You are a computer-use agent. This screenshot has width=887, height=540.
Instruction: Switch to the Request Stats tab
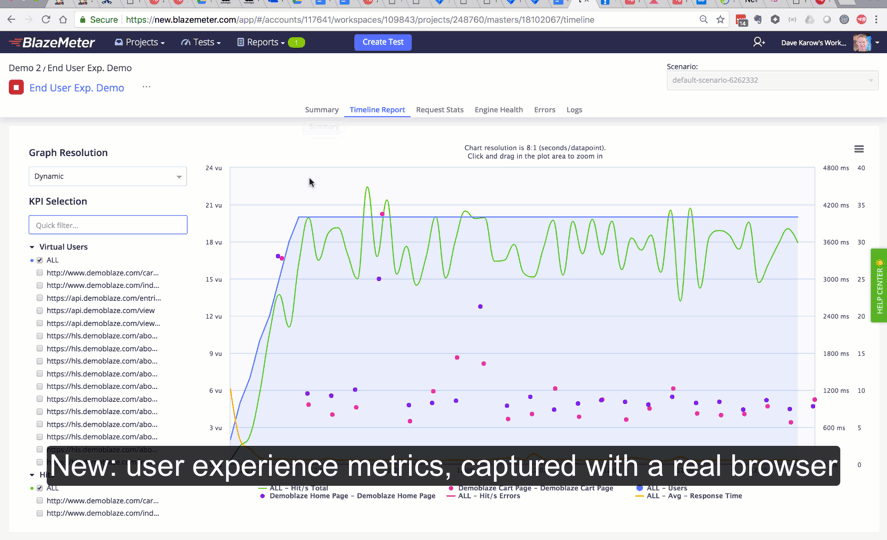pos(440,110)
